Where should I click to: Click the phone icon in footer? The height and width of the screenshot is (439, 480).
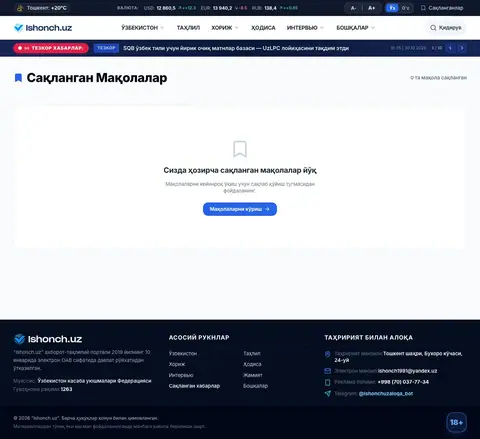(328, 382)
